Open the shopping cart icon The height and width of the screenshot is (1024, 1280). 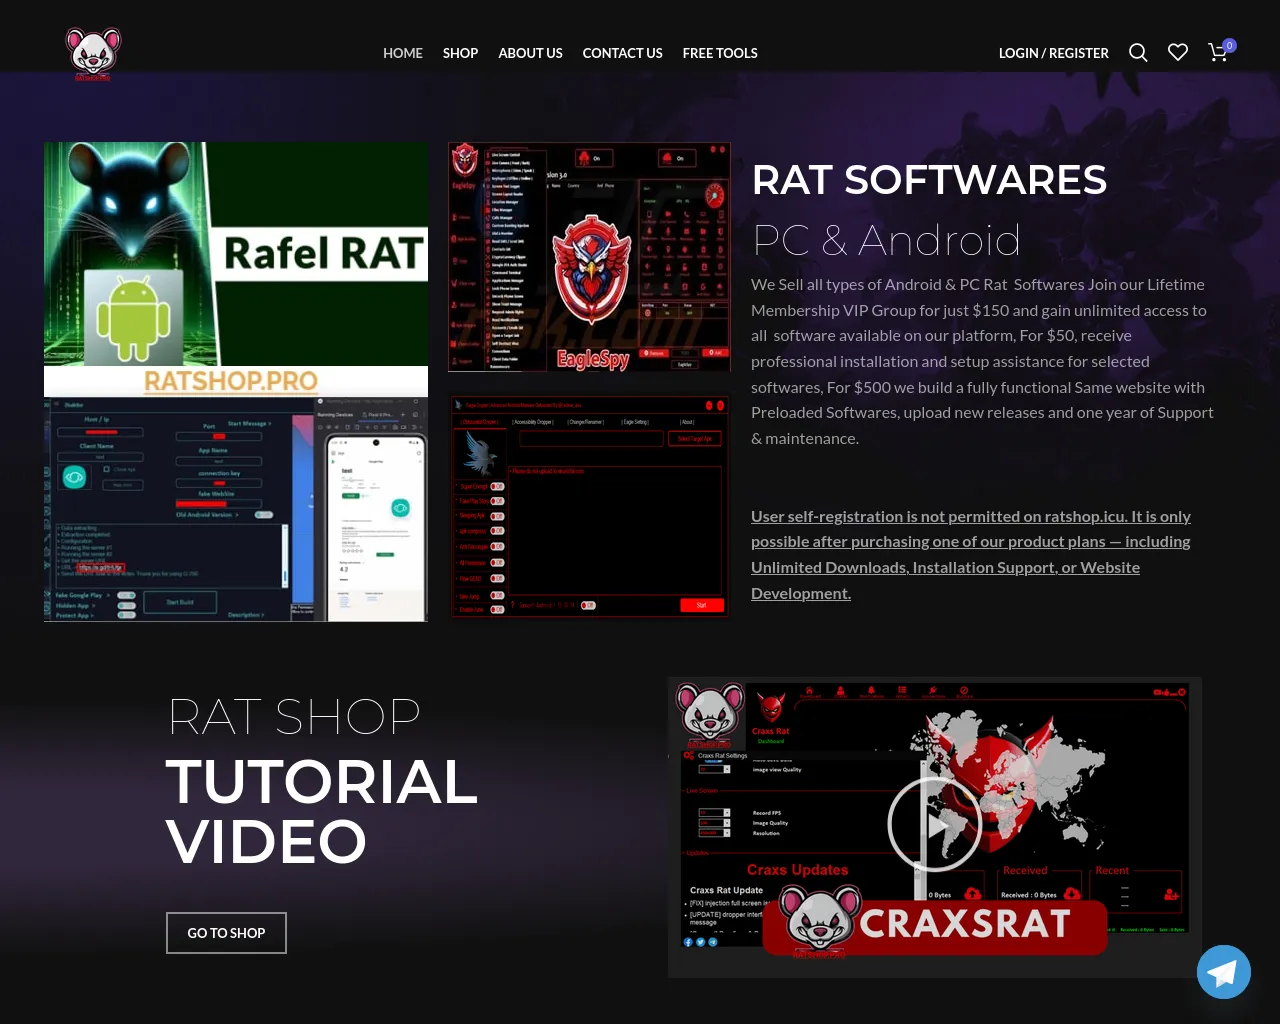(1219, 52)
